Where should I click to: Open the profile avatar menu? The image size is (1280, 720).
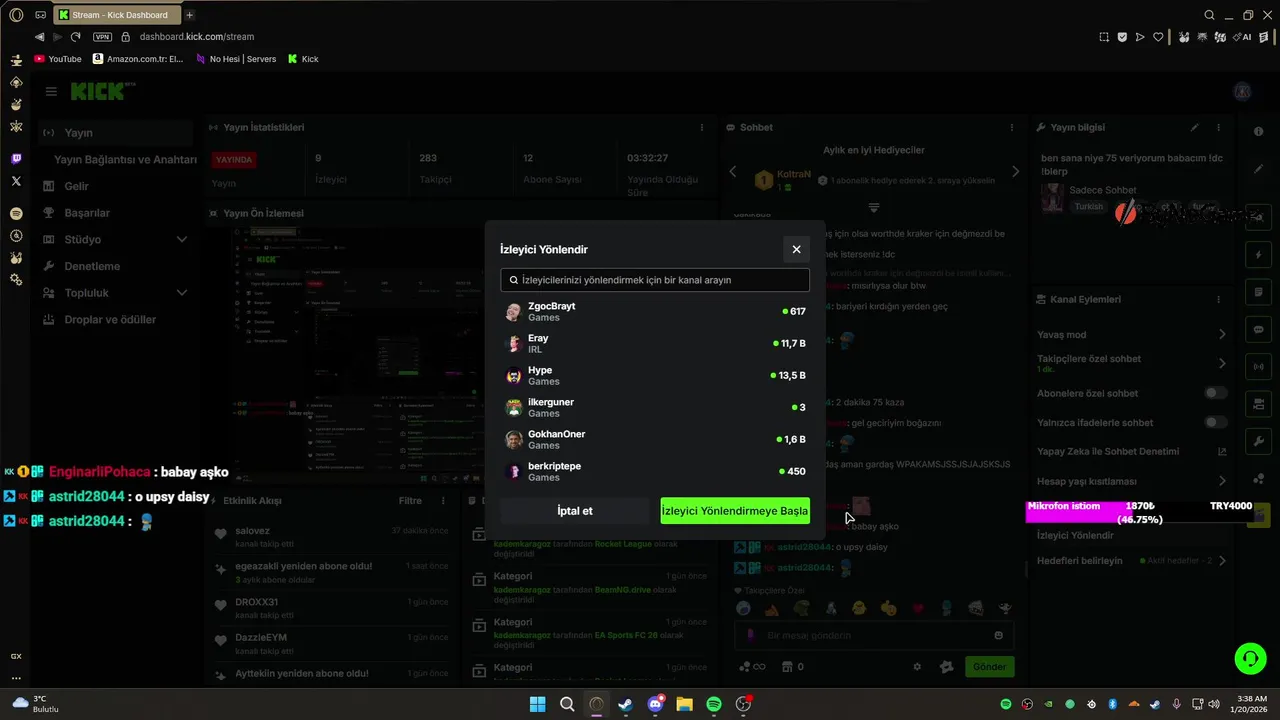(1242, 92)
